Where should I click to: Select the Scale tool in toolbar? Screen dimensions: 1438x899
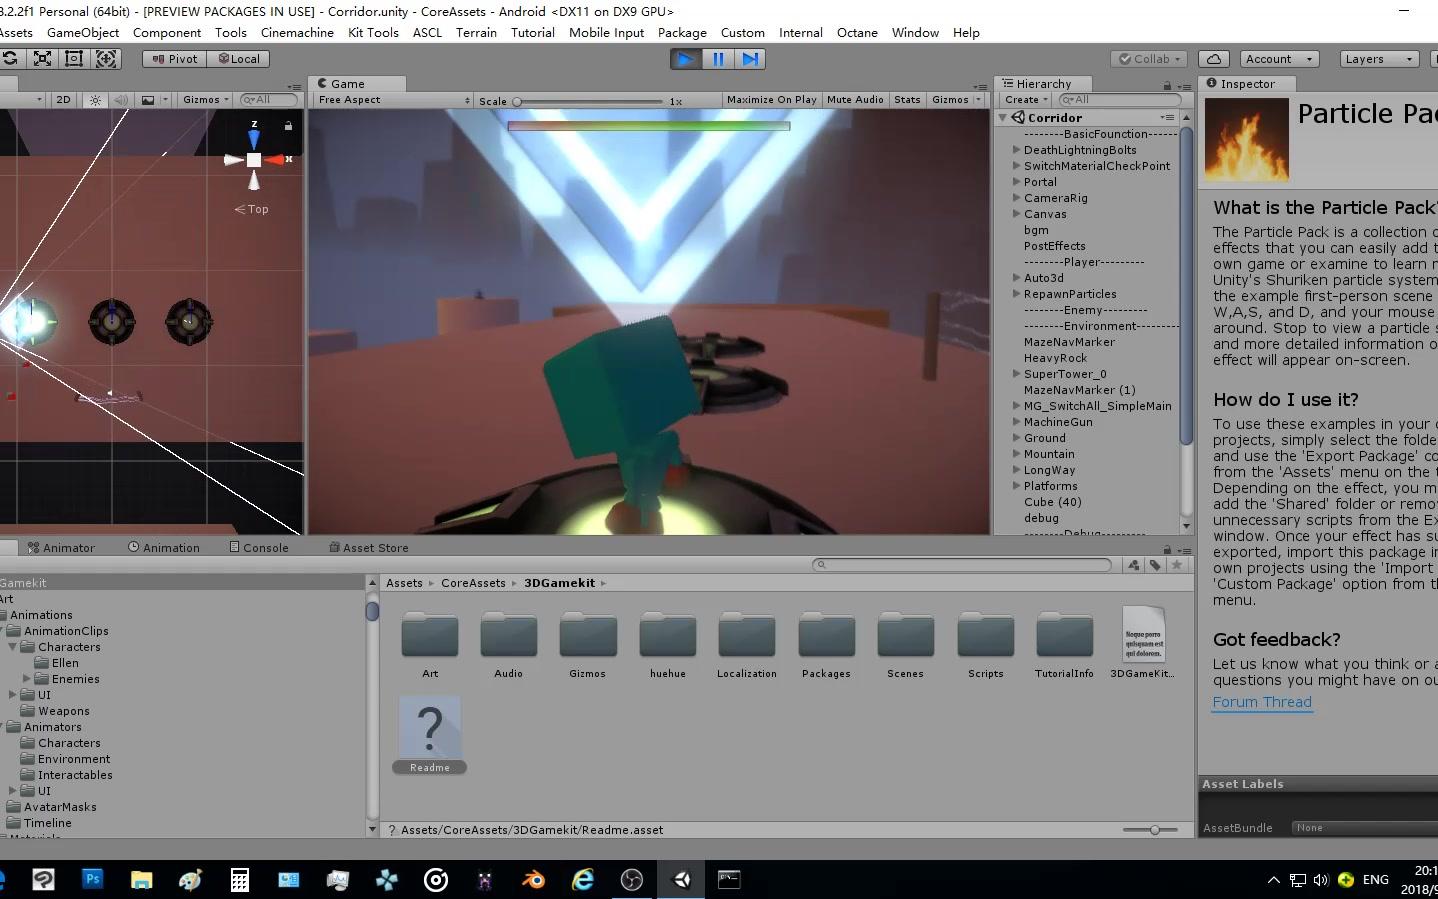[x=42, y=59]
